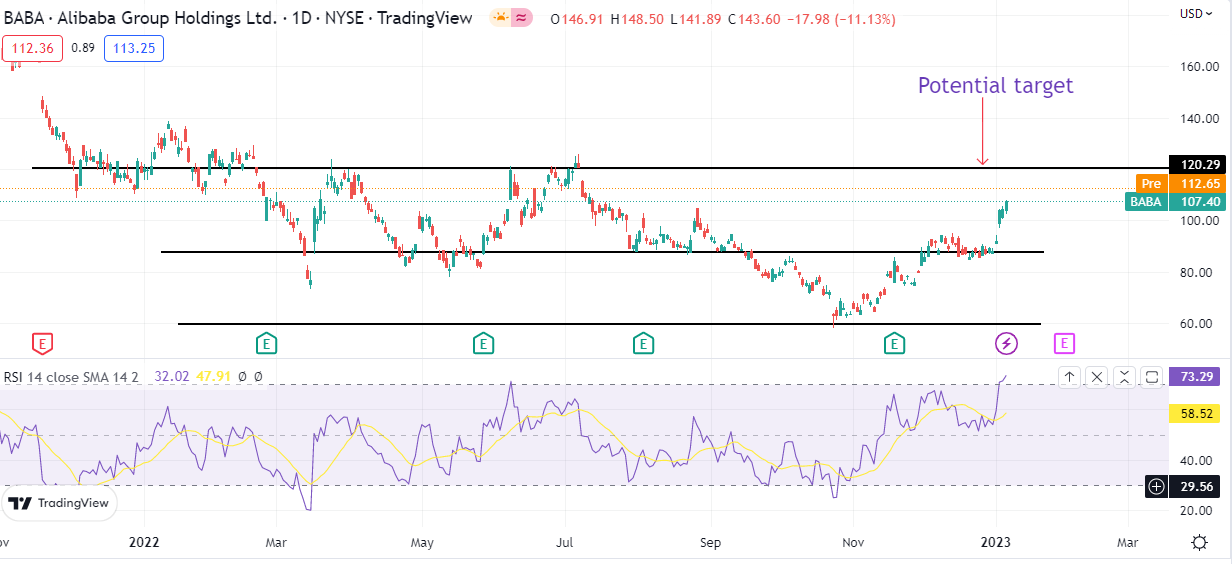Click the 2023 label on the time axis

click(x=997, y=543)
